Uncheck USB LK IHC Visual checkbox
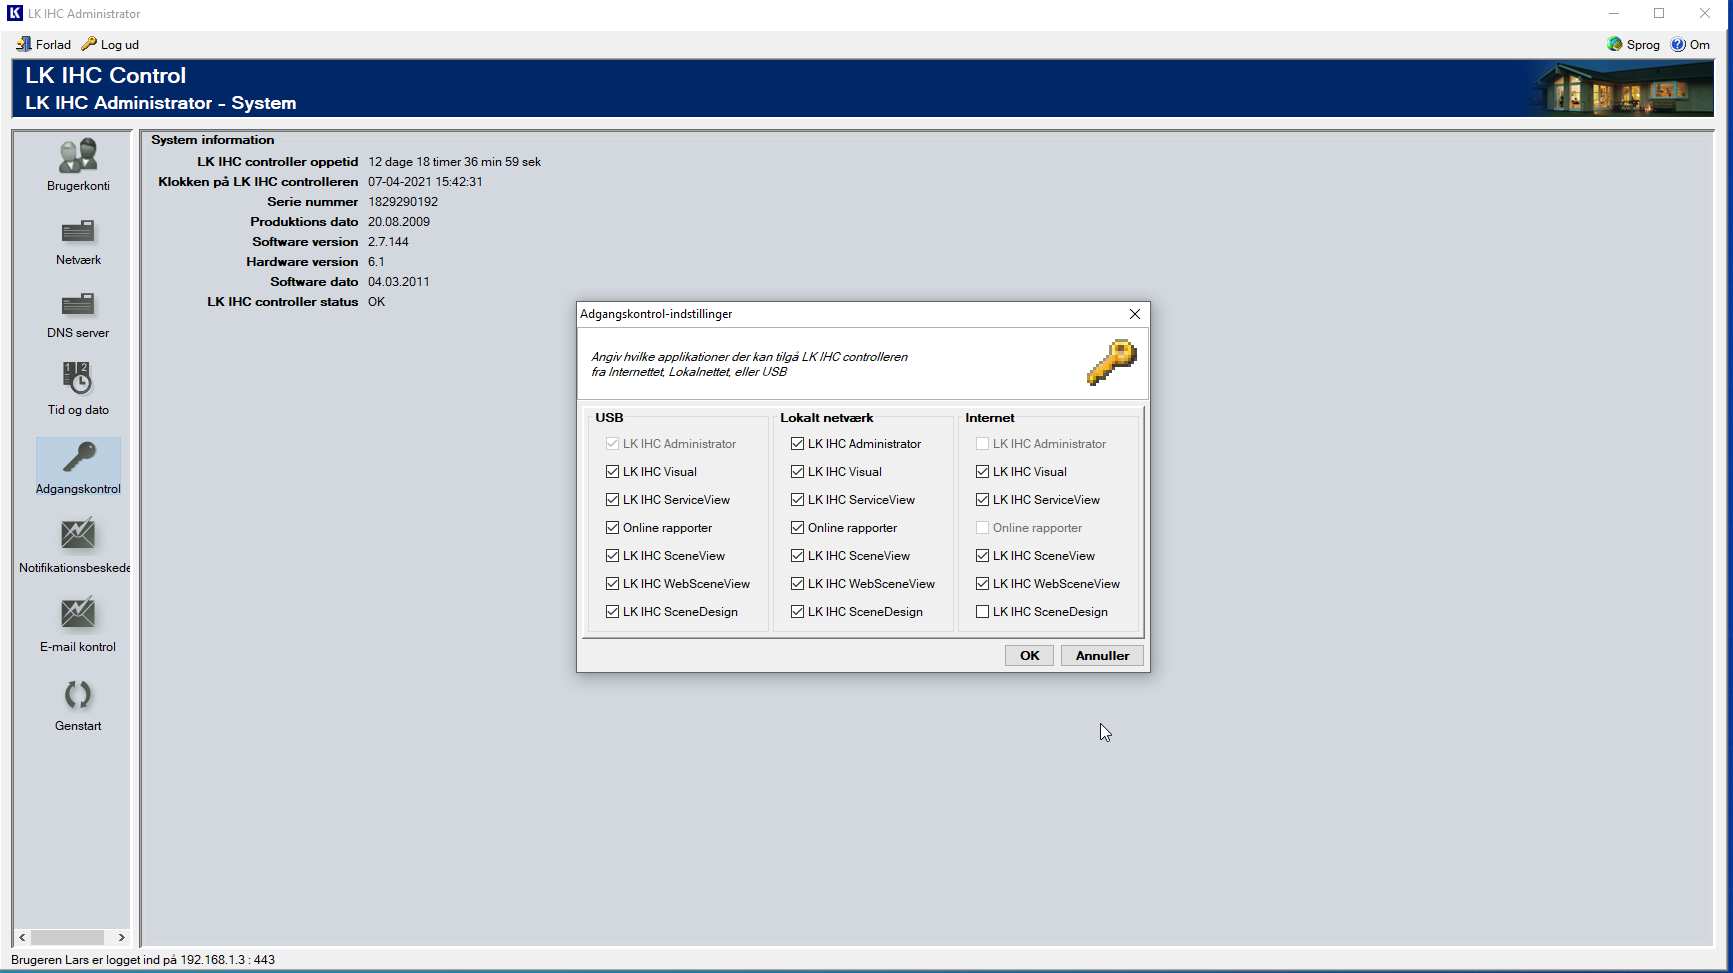 tap(612, 472)
